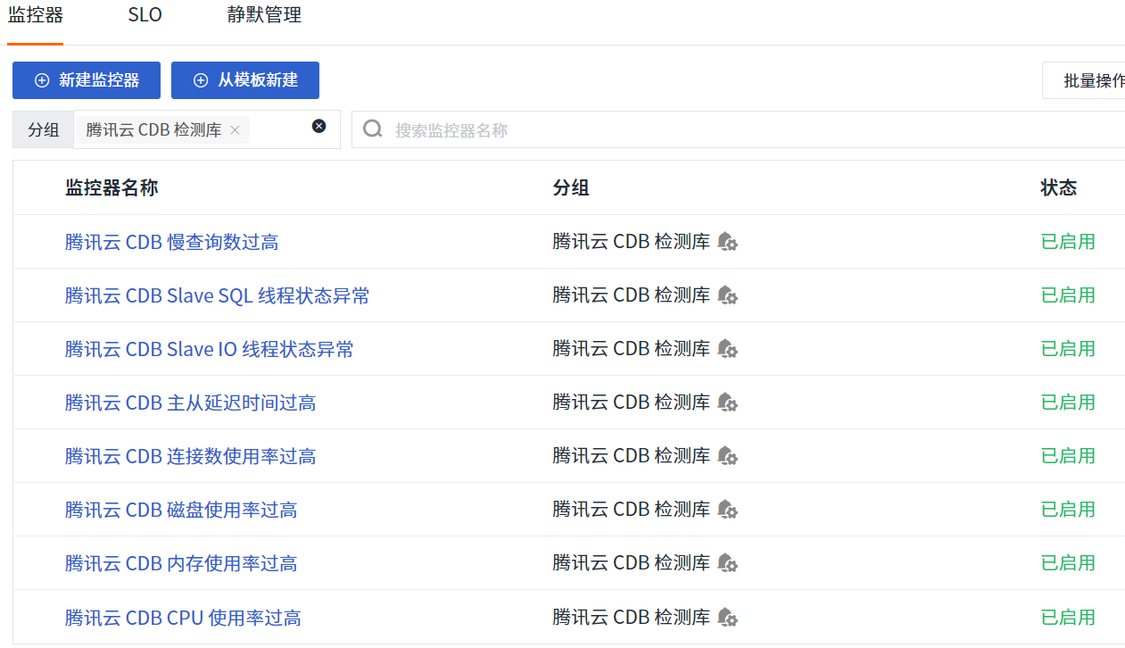Viewport: 1125px width, 648px height.
Task: Click group name 腾讯云 CDB 检测库 in 主从延迟时间过高 row
Action: (631, 402)
